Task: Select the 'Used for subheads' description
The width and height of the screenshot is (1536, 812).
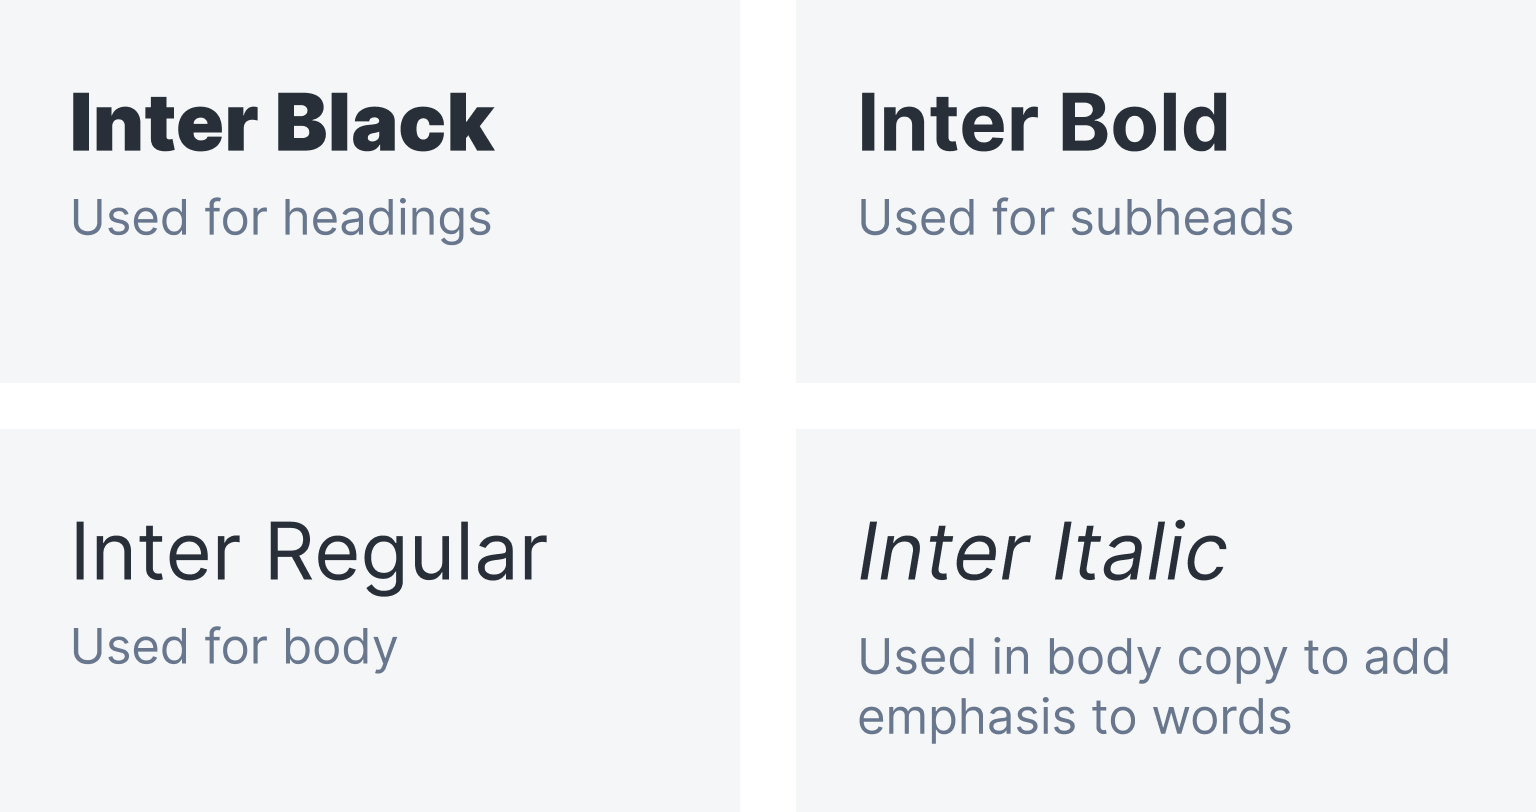Action: click(1075, 218)
